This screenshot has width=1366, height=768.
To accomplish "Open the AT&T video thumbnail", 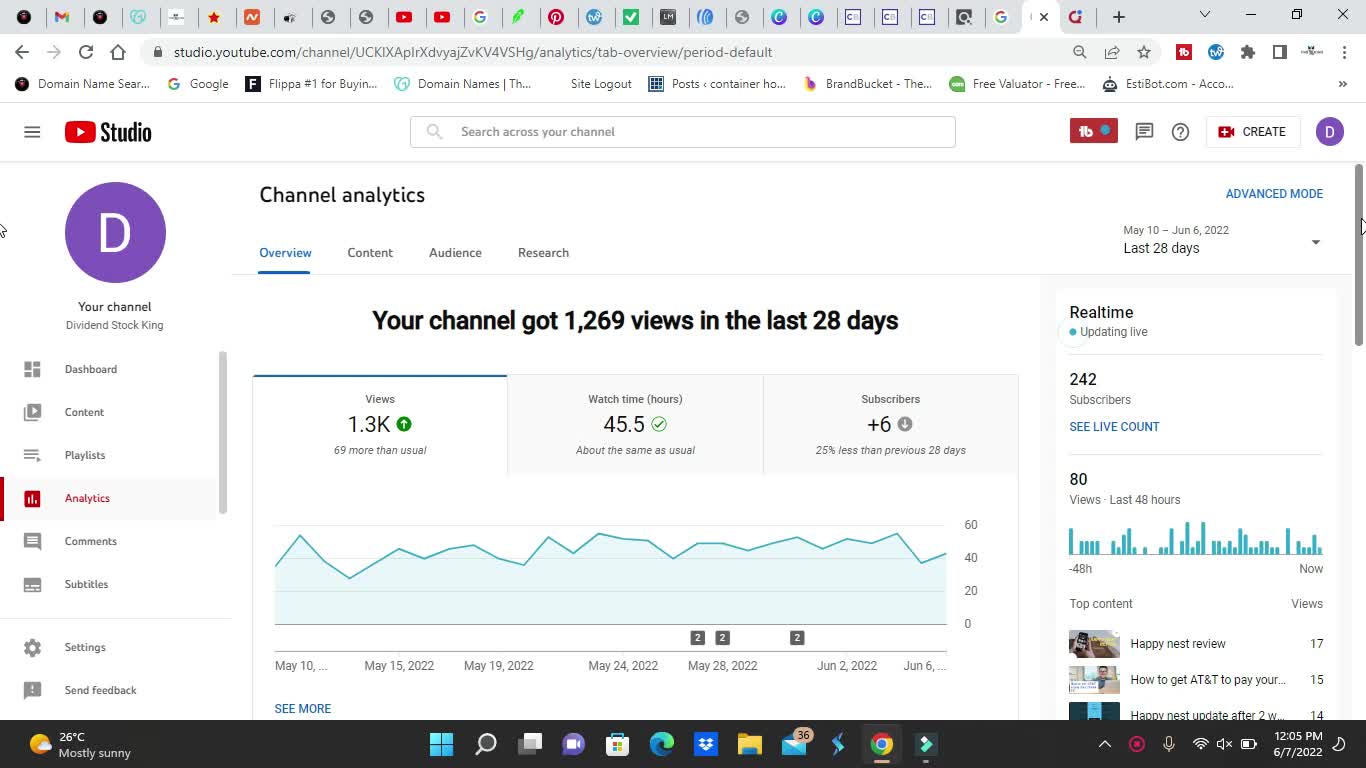I will (1094, 680).
